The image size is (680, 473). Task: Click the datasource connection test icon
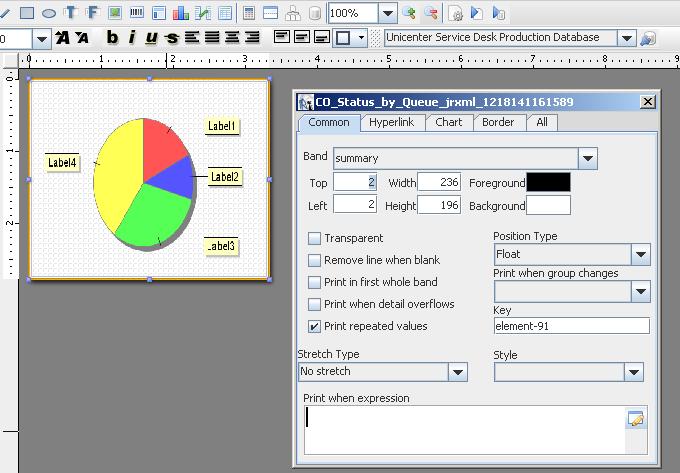point(648,39)
